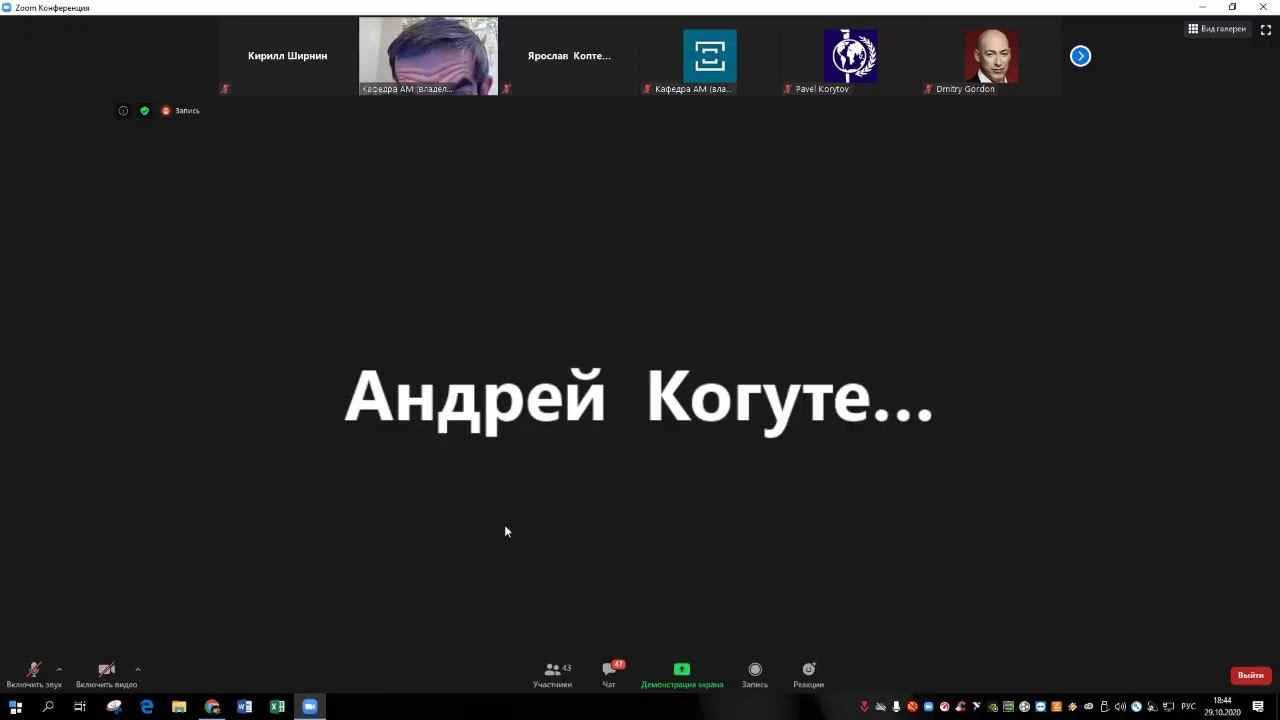
Task: Open the taskbar app left of Edge
Action: [x=114, y=707]
